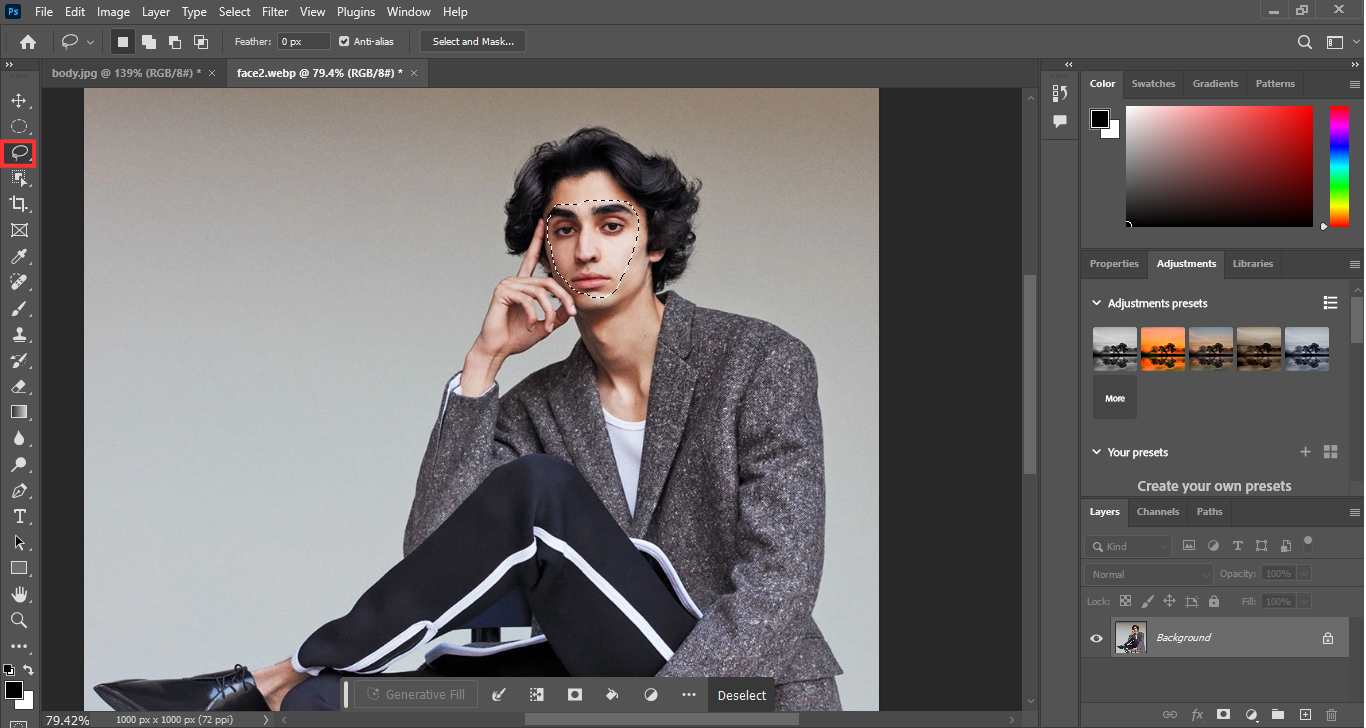Viewport: 1366px width, 728px height.
Task: Select the Dodge tool
Action: click(19, 464)
